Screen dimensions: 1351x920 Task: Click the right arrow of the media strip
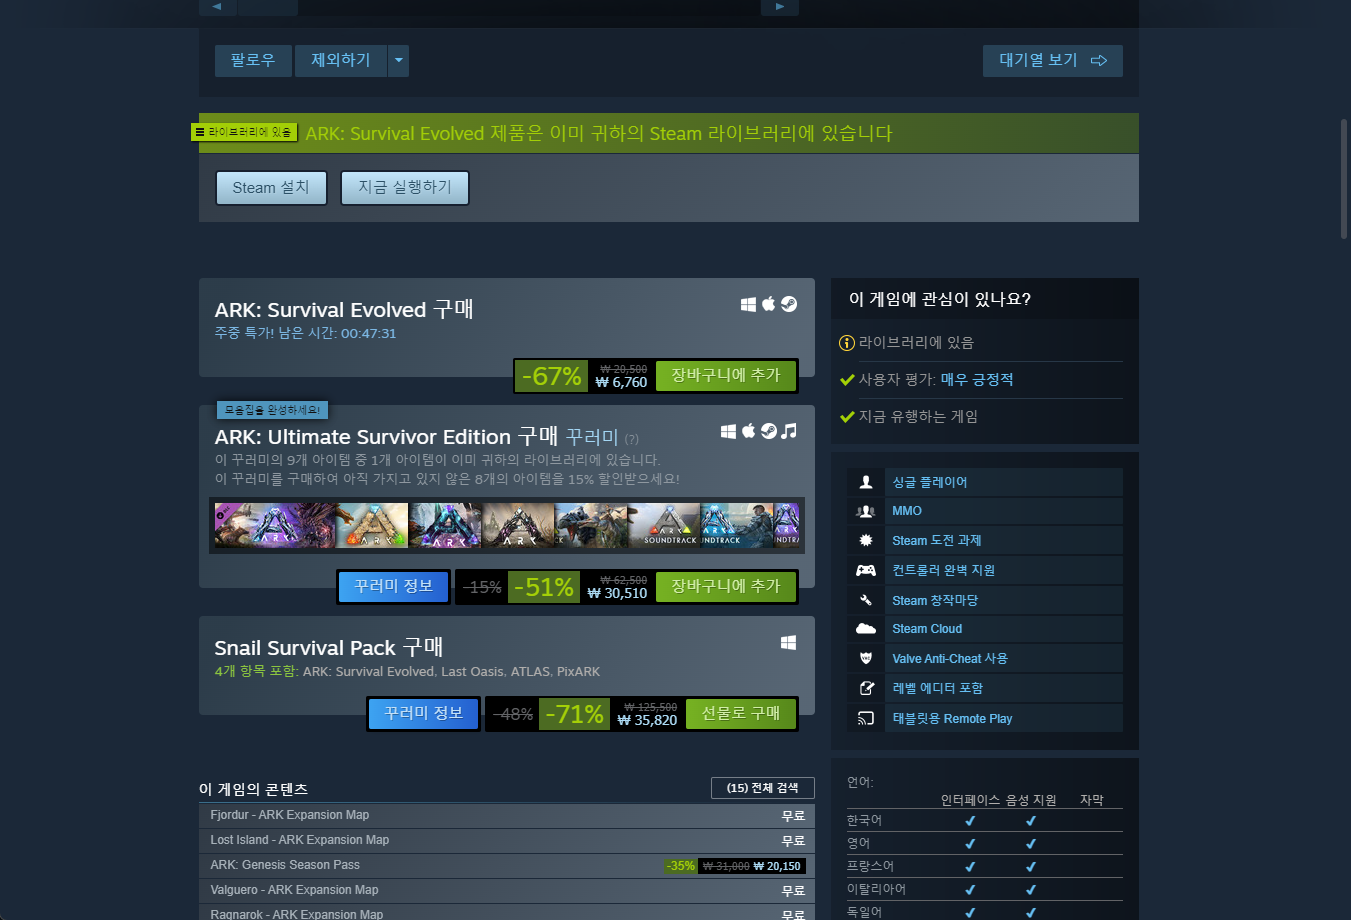tap(780, 7)
